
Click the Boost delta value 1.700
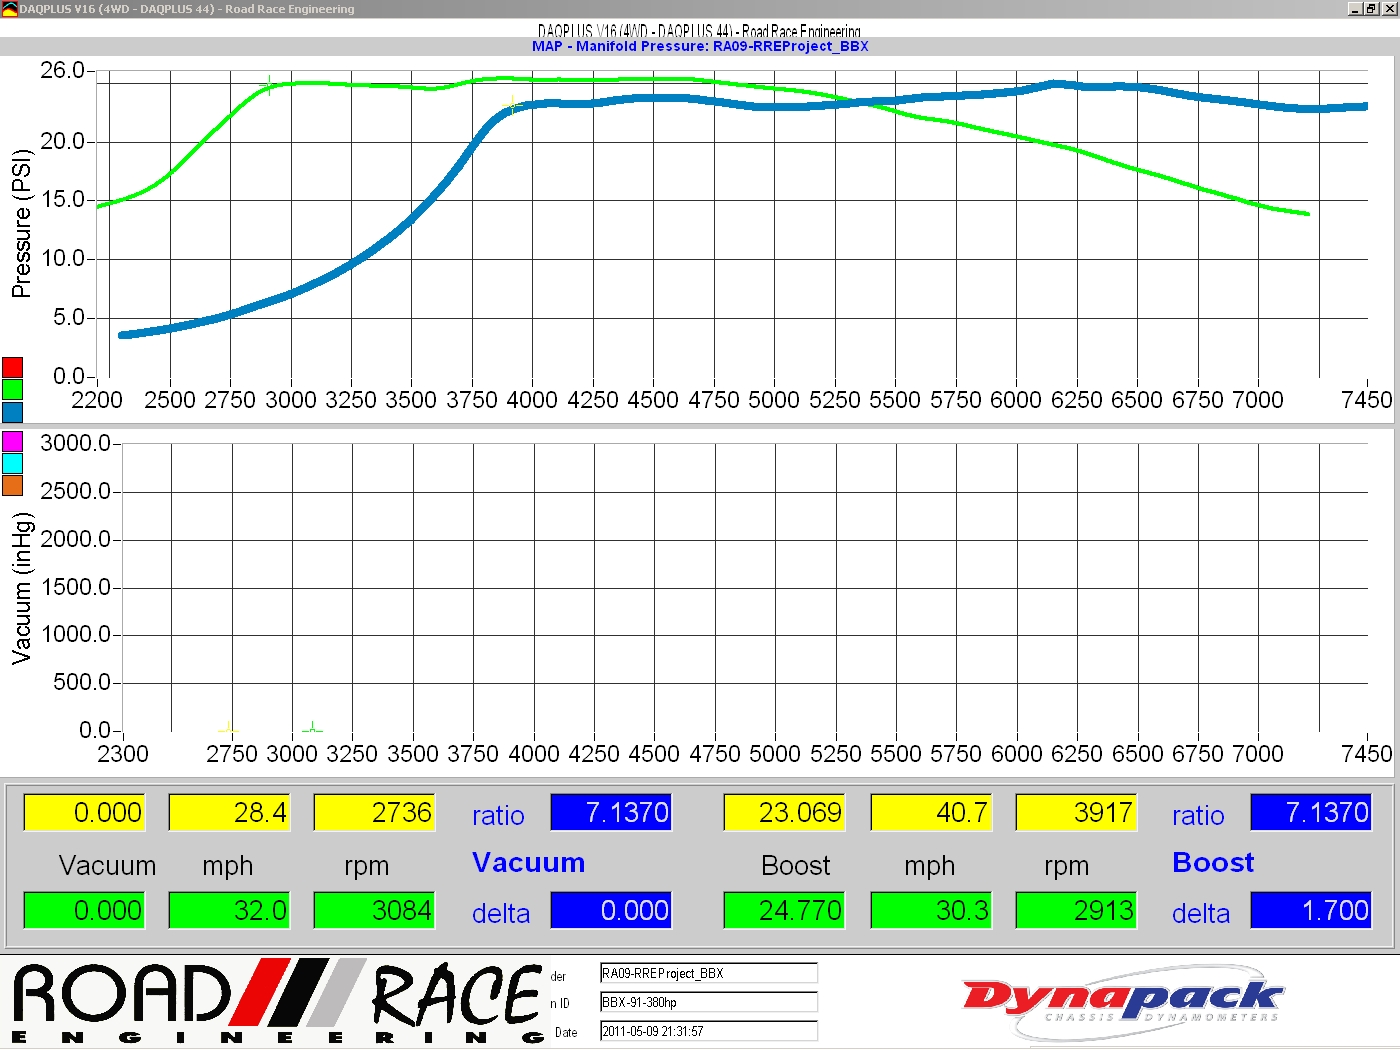pos(1310,910)
